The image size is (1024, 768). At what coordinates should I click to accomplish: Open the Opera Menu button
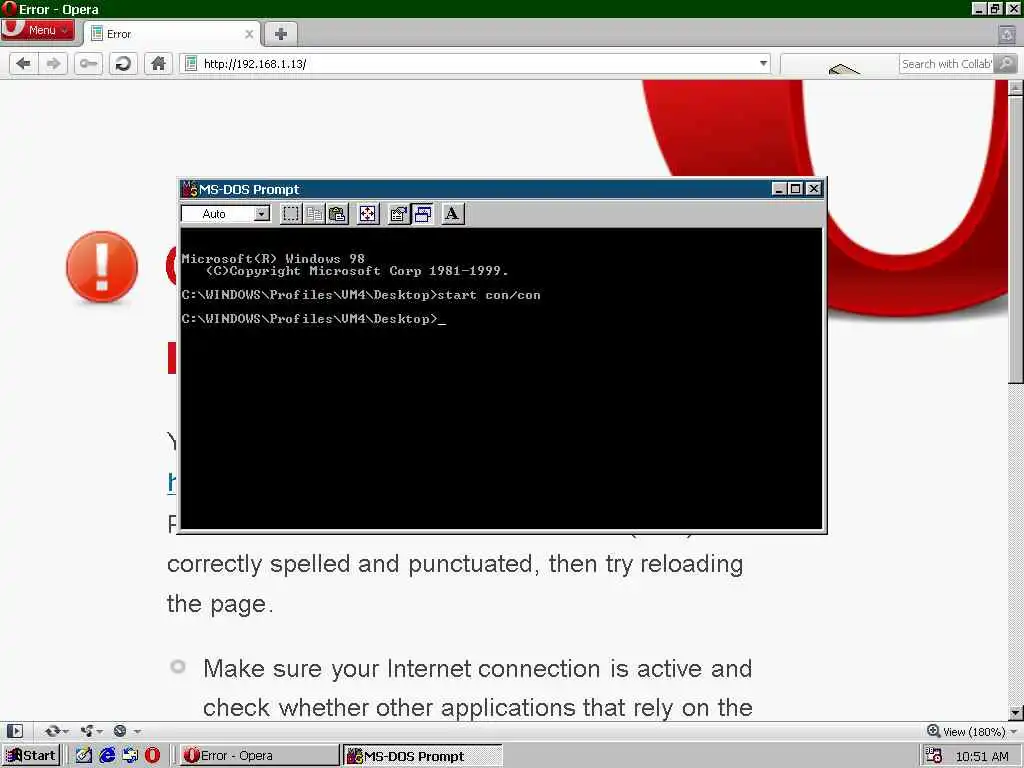point(37,29)
